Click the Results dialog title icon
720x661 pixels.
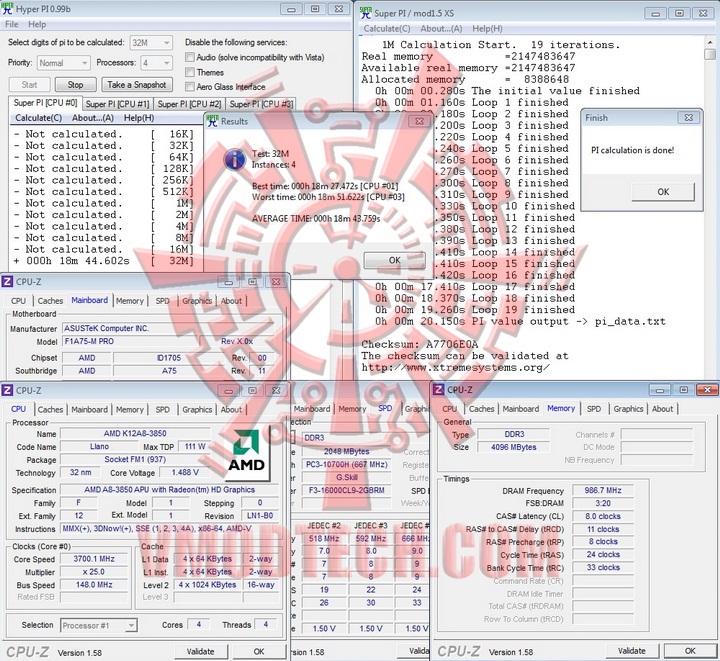(x=213, y=121)
